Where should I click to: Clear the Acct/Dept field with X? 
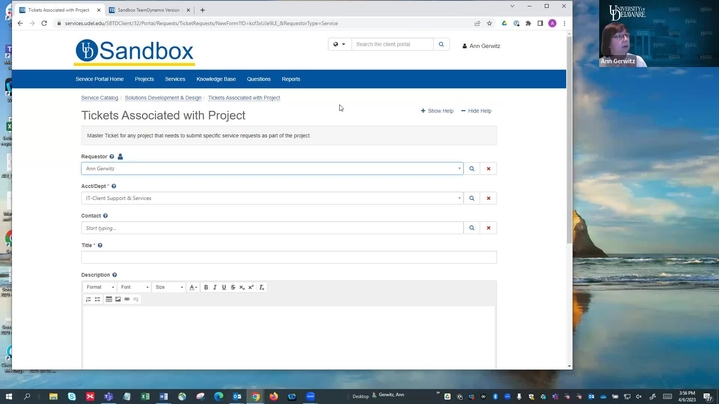(488, 198)
